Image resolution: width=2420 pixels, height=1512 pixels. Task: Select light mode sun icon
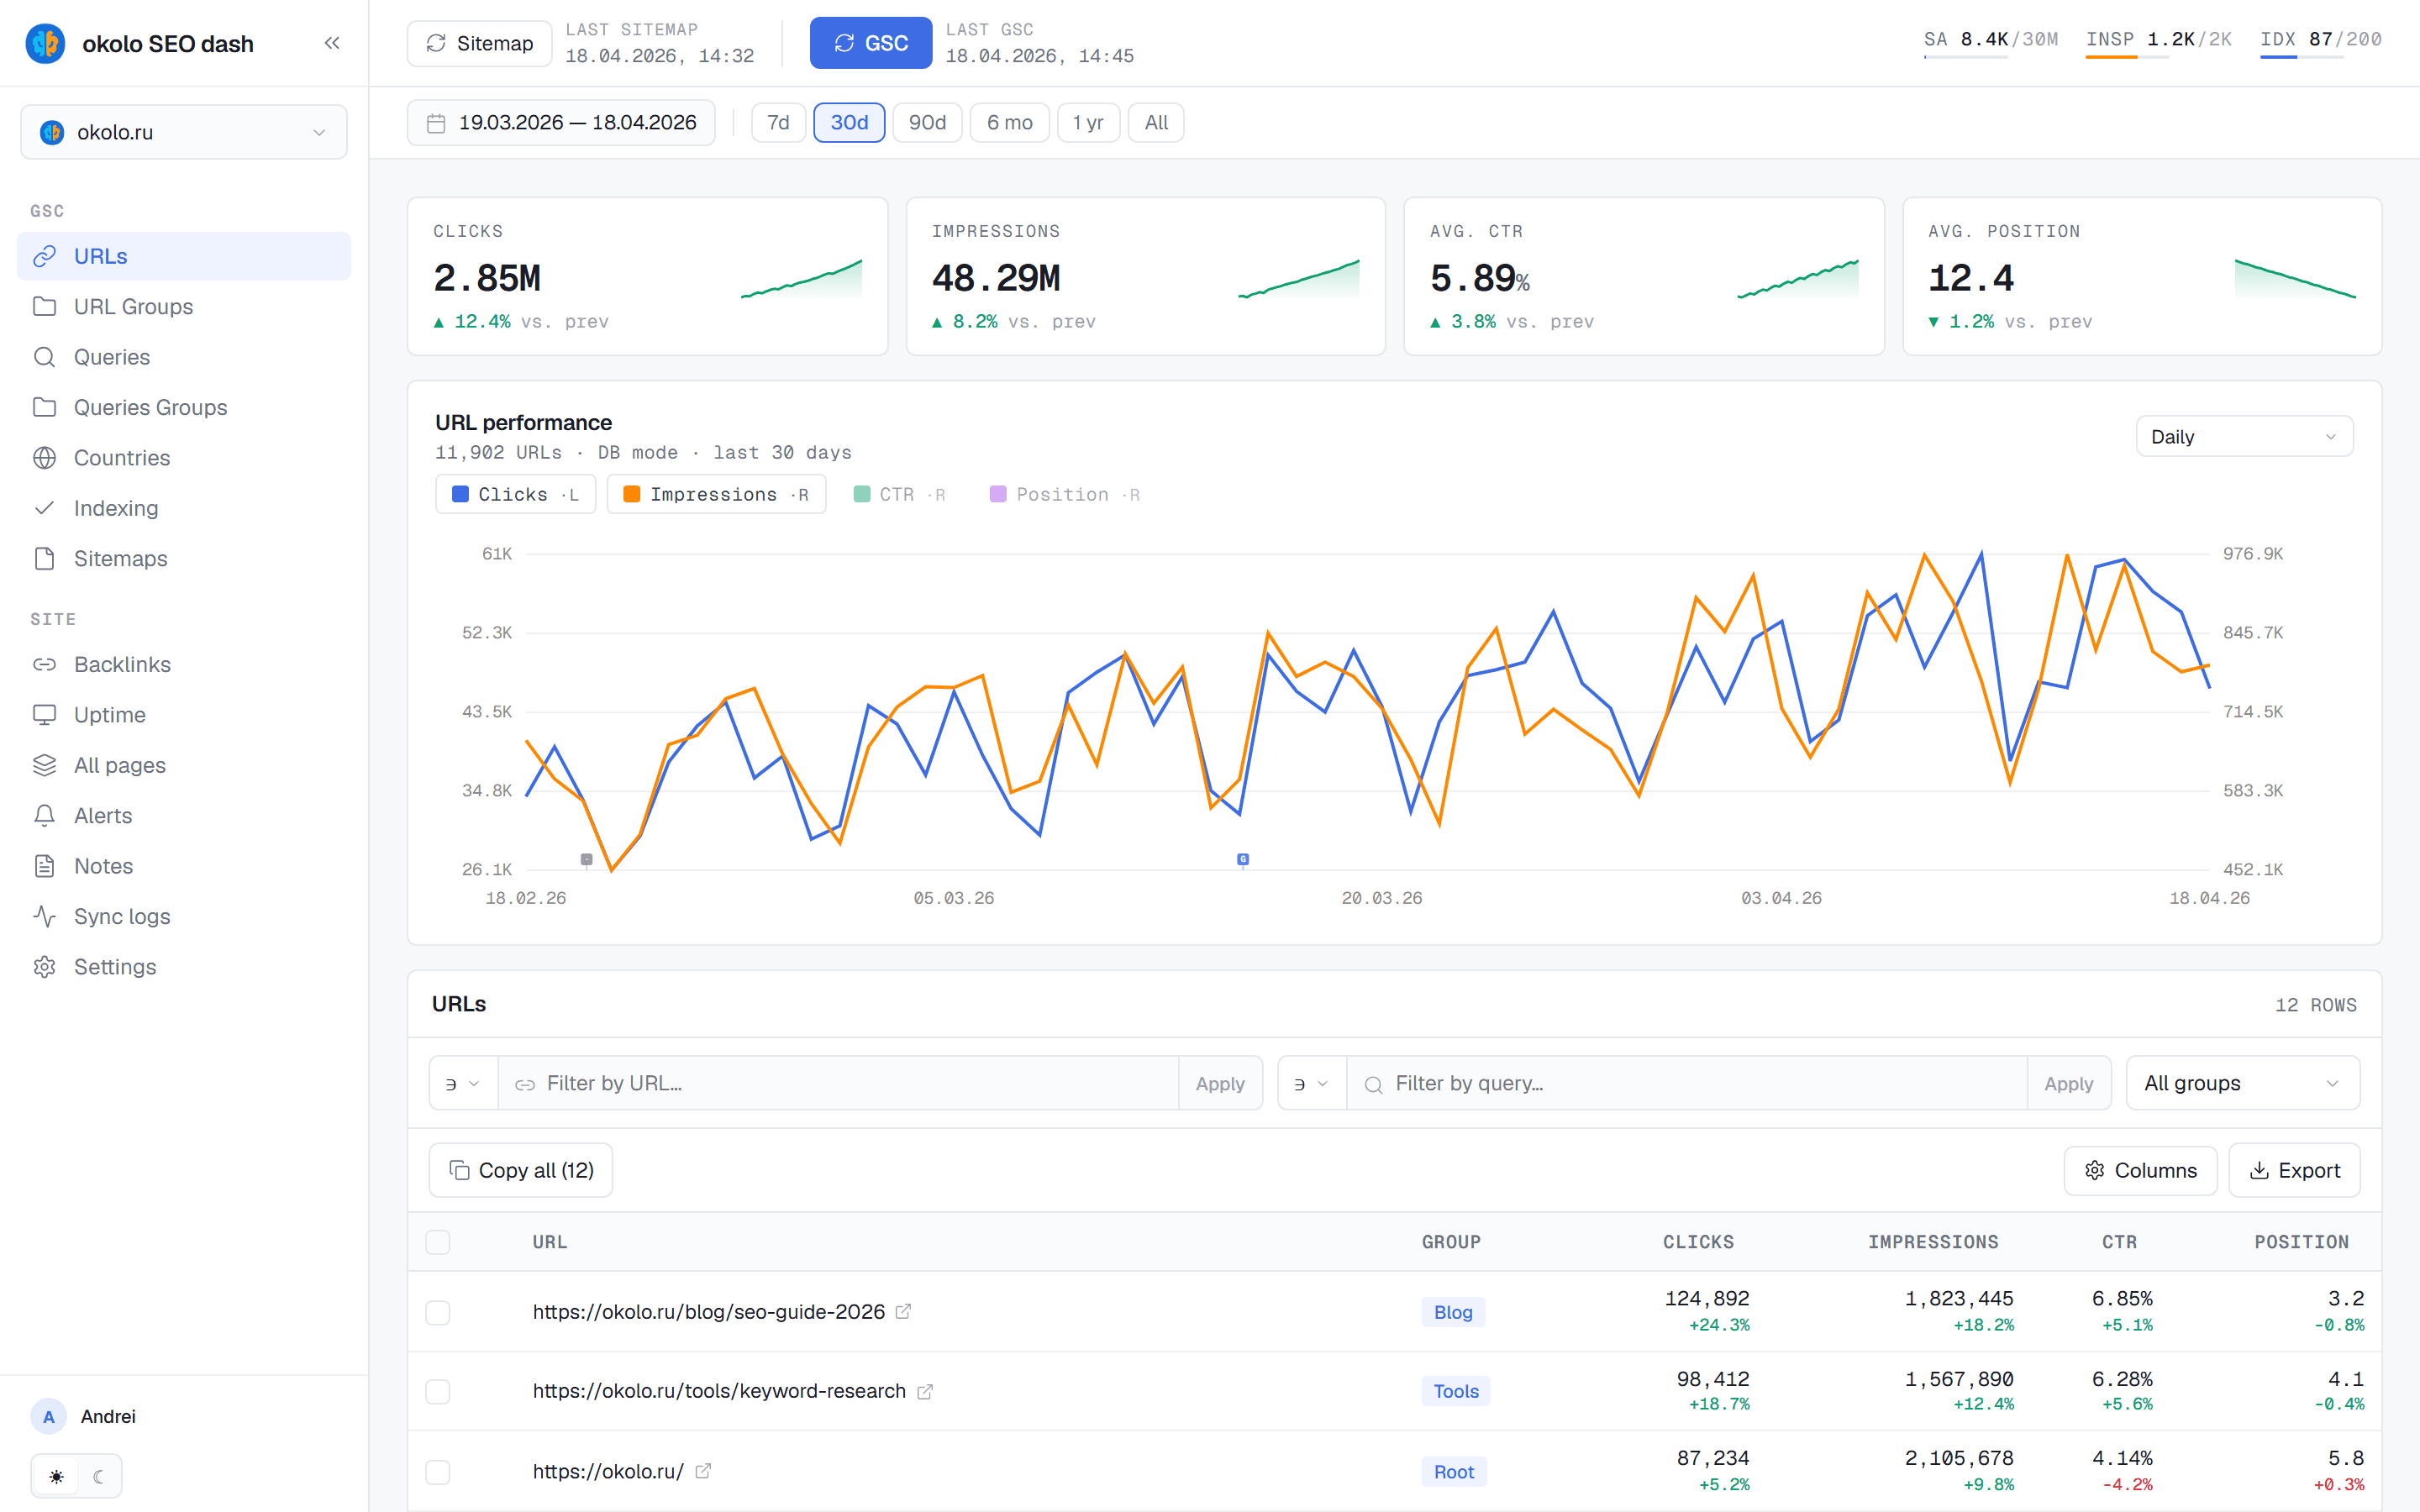coord(57,1476)
